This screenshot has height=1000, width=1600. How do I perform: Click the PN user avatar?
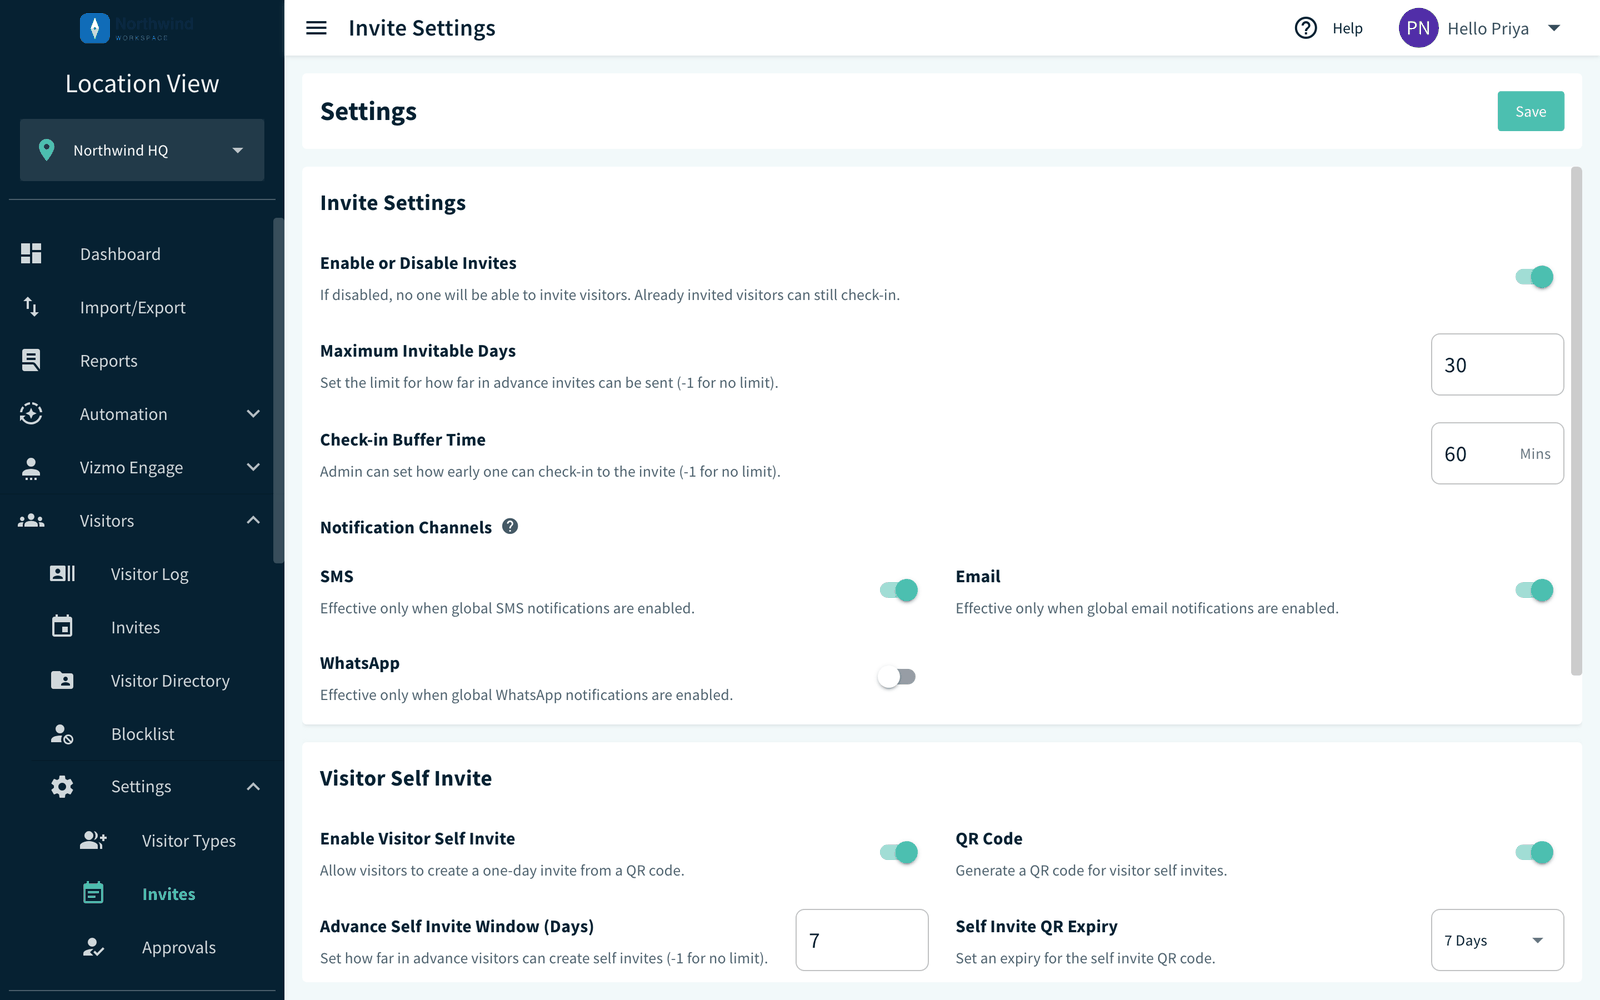pyautogui.click(x=1418, y=28)
